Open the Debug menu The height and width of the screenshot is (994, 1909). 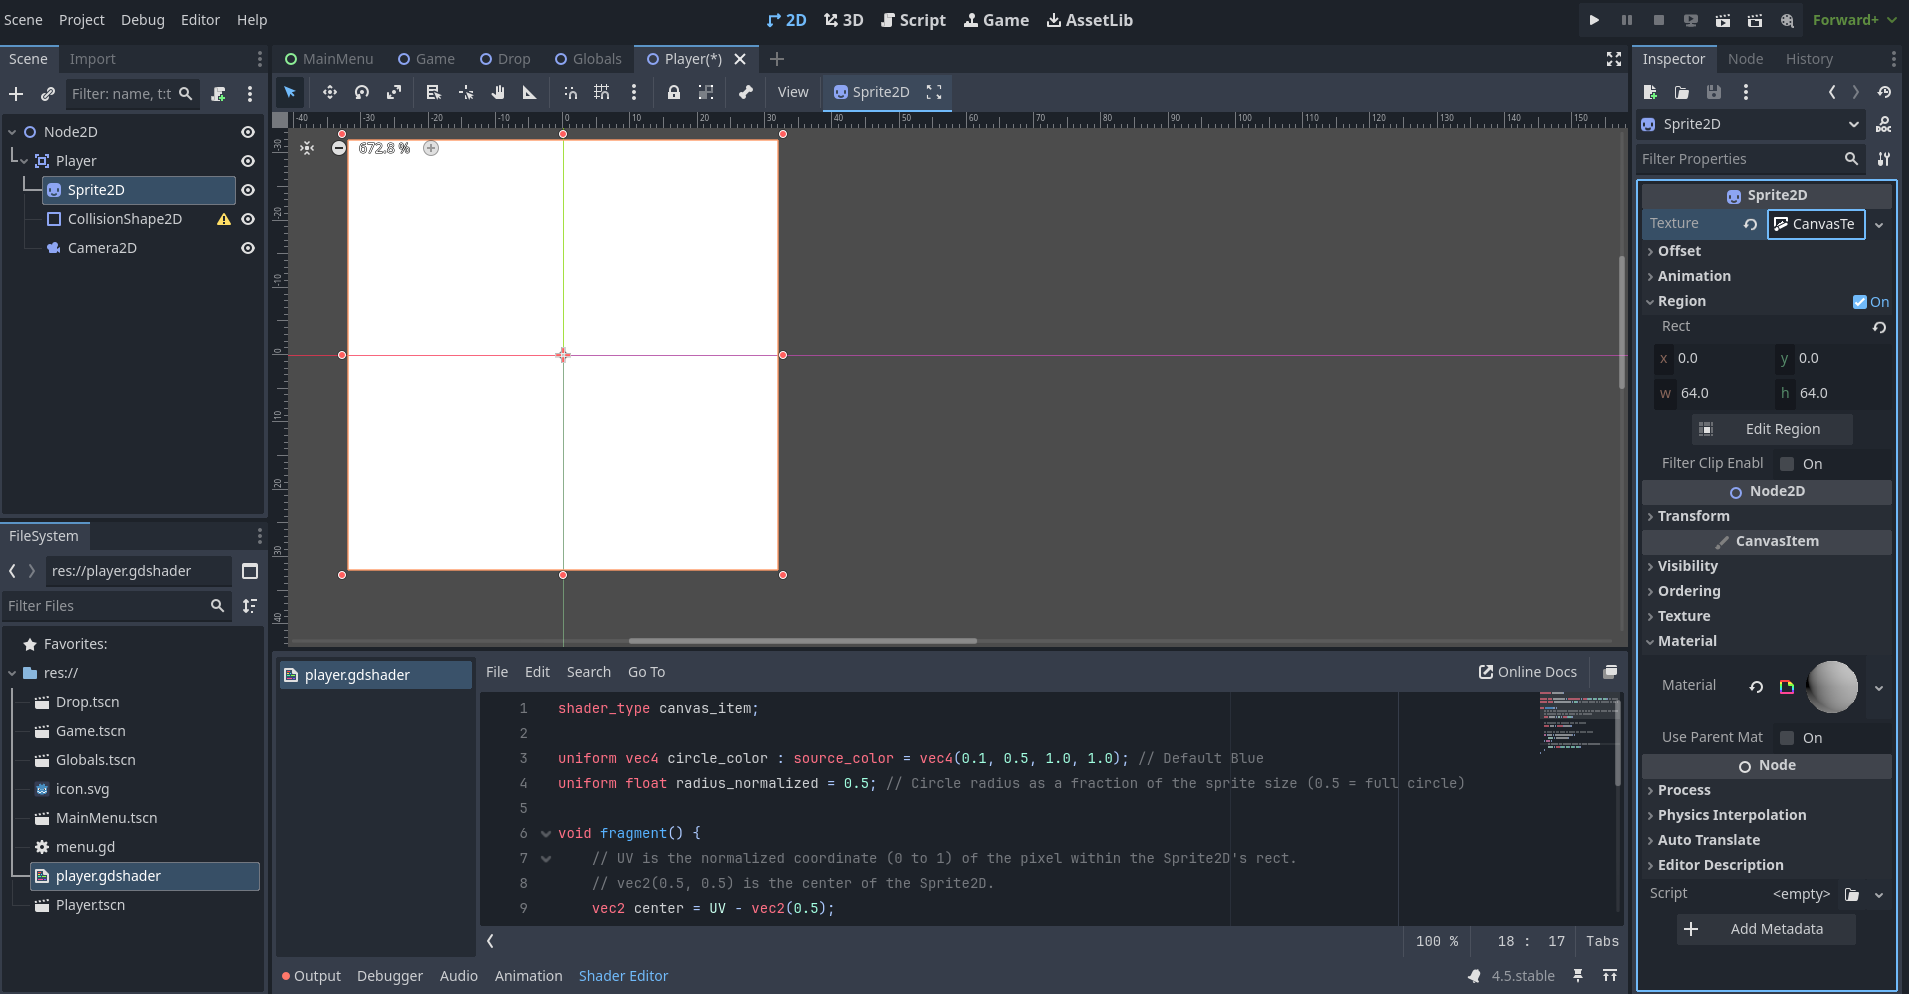142,20
